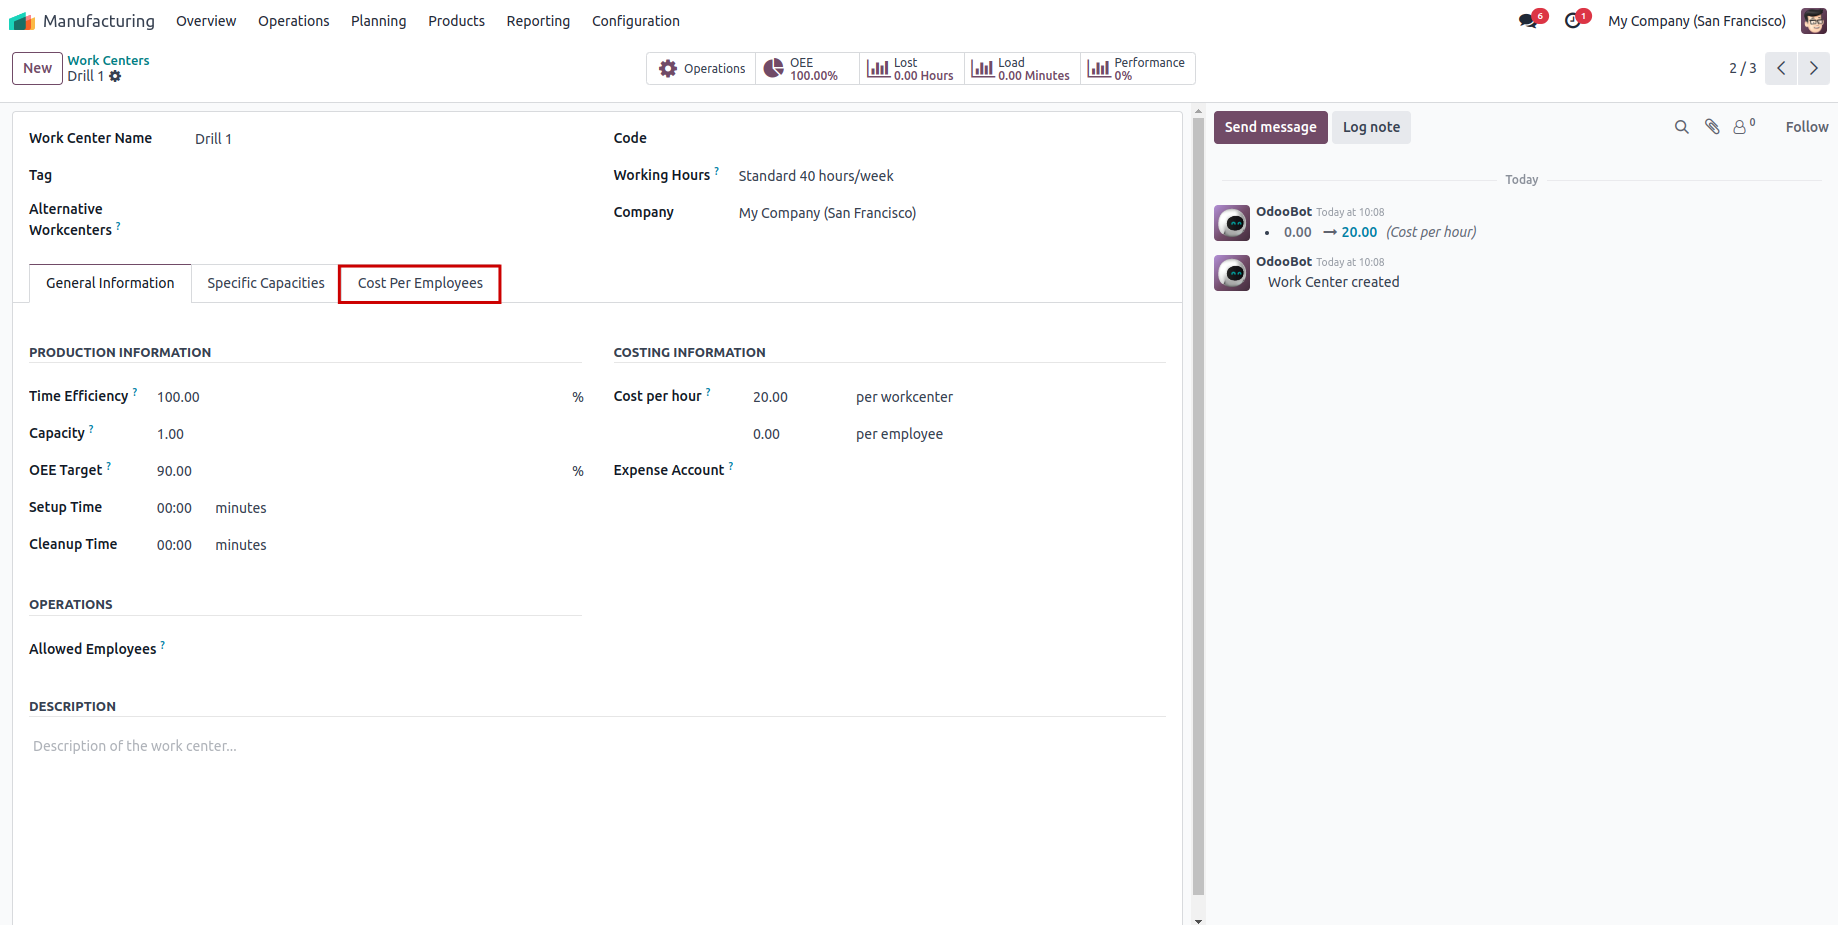
Task: Open the Load 0.00 Minutes stat button
Action: [x=1022, y=69]
